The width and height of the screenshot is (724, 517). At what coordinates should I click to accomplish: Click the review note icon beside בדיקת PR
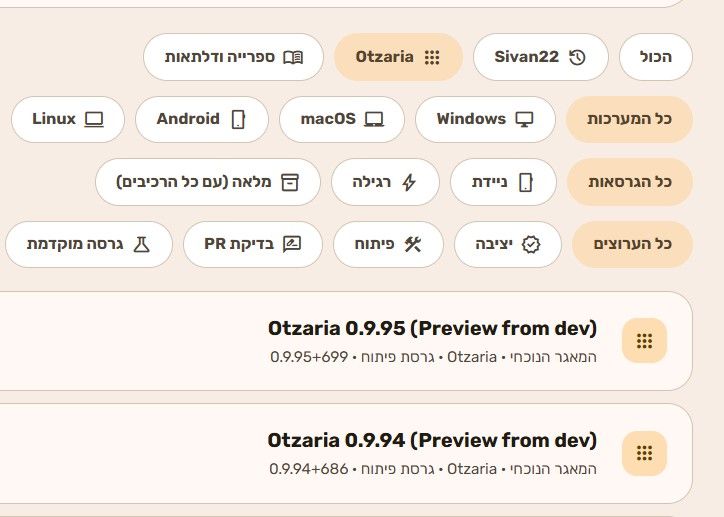pyautogui.click(x=292, y=244)
